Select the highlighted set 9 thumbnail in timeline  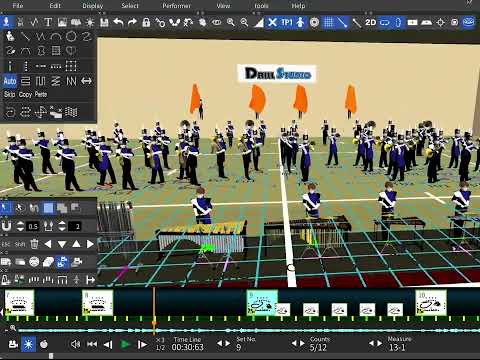(262, 303)
